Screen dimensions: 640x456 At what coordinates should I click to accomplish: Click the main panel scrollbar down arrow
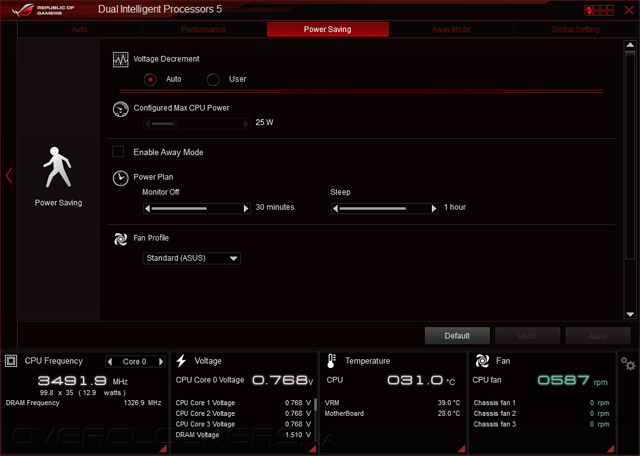click(x=630, y=314)
